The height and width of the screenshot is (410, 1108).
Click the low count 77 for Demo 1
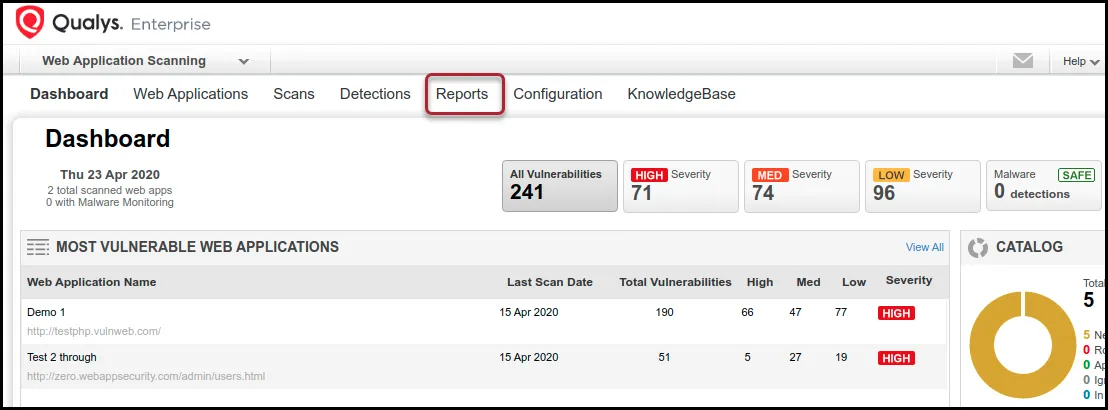point(841,312)
